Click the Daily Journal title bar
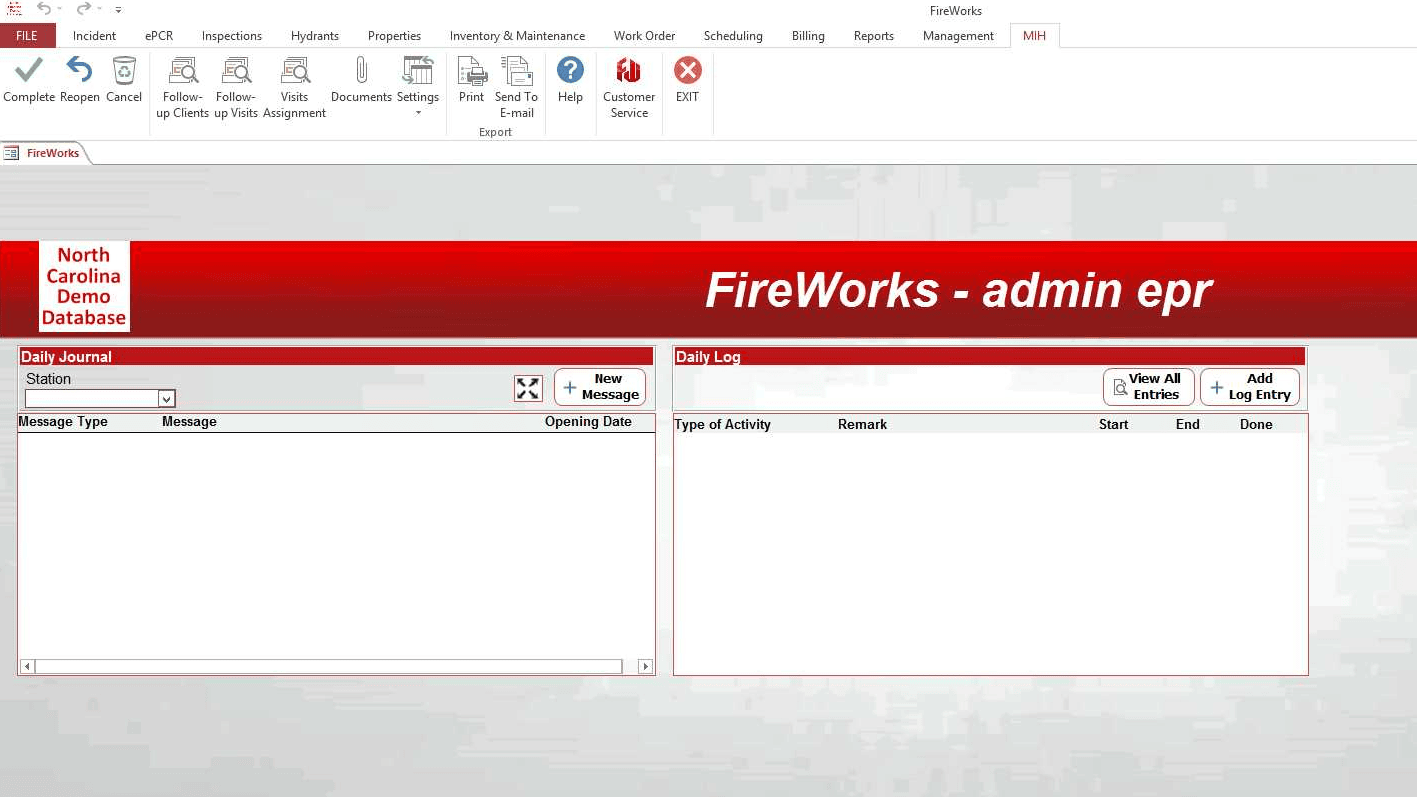This screenshot has height=797, width=1417. [336, 356]
